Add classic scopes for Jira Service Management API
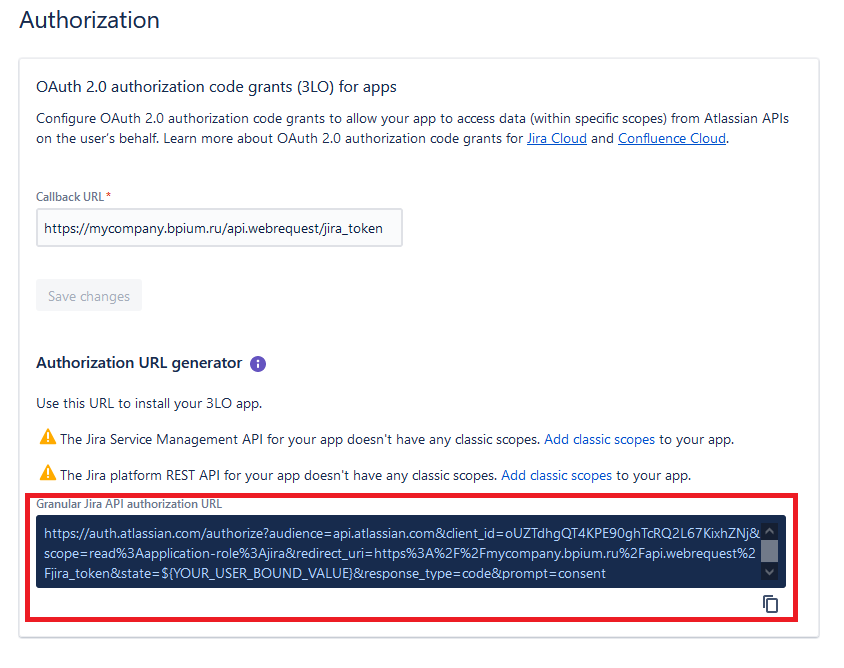Viewport: 844px width, 668px height. point(600,439)
